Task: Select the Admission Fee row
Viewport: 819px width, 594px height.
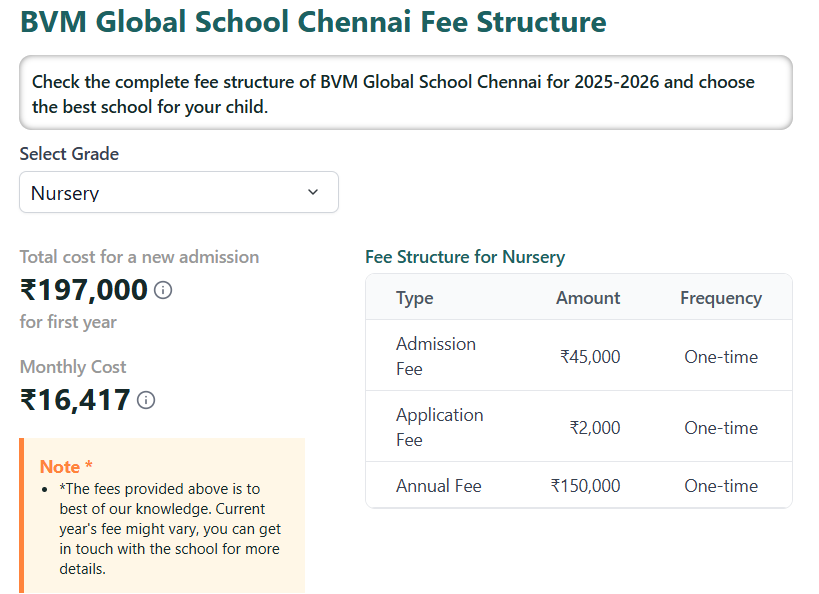Action: pyautogui.click(x=577, y=355)
